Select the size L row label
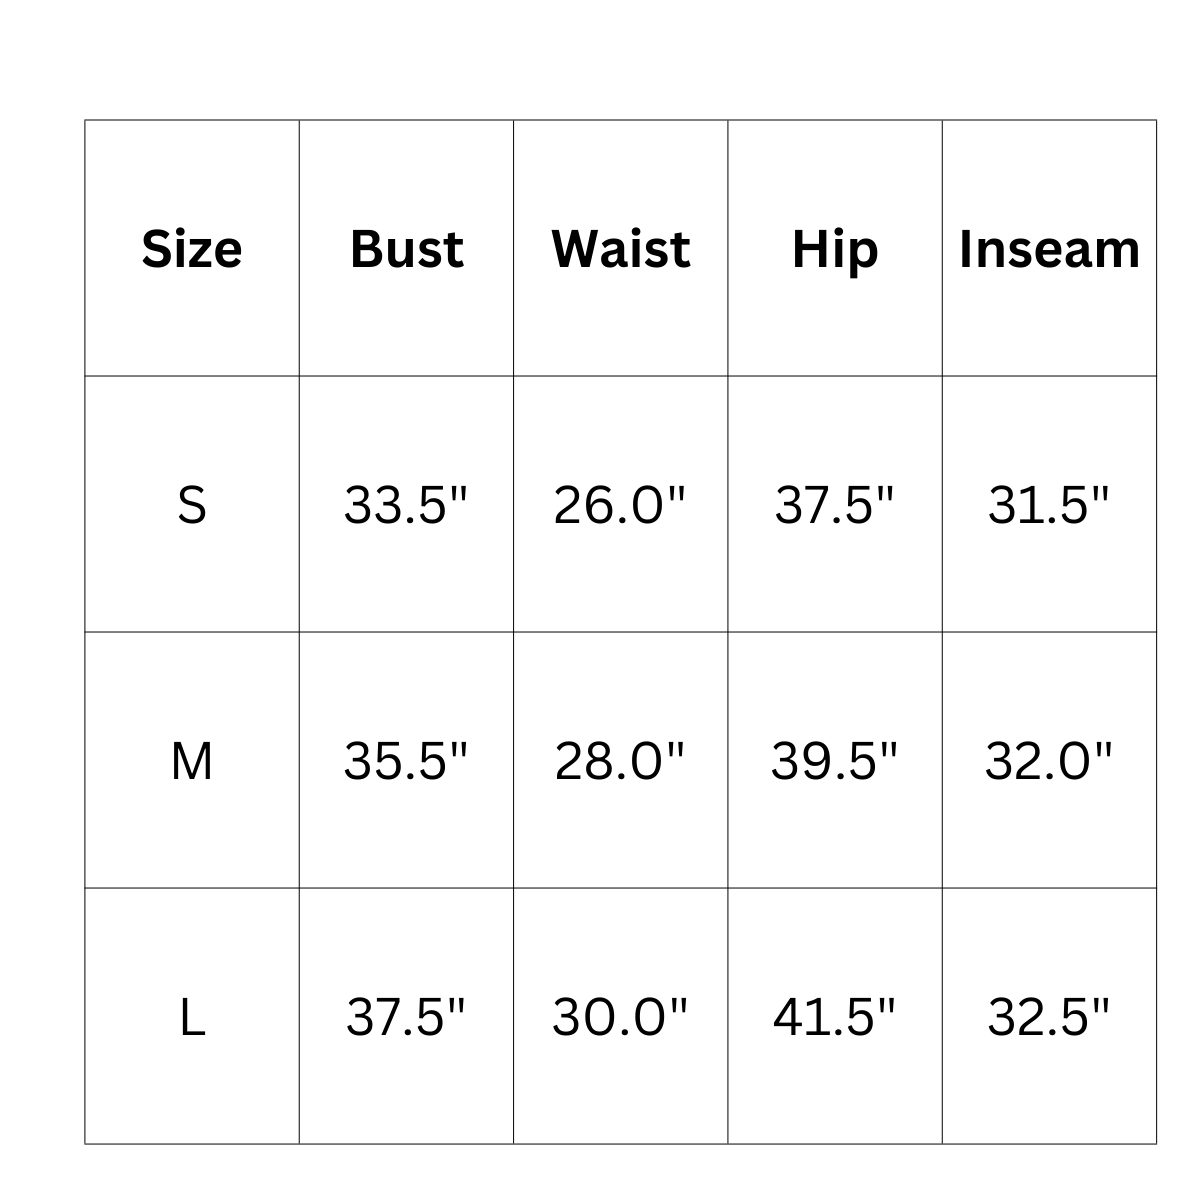The height and width of the screenshot is (1200, 1200). pos(192,1017)
